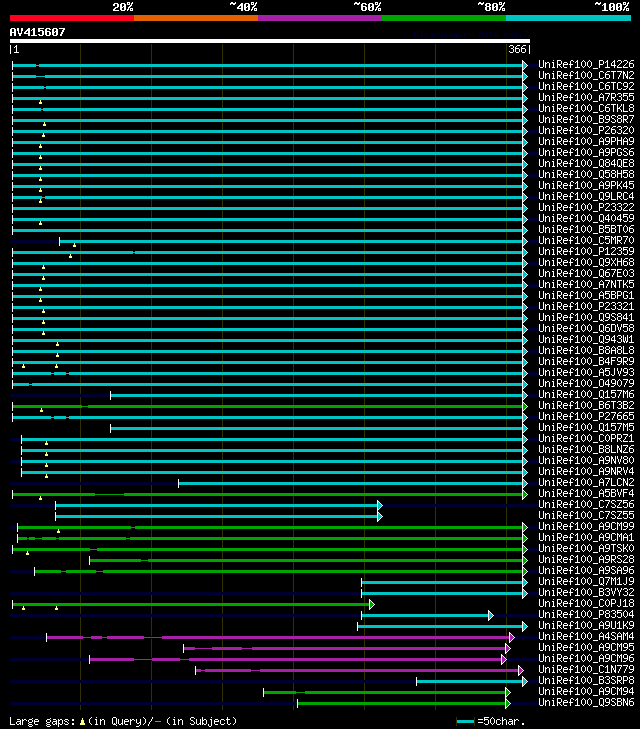Click the UniRef100_A9CM94 label
The width and height of the screenshot is (640, 729).
pyautogui.click(x=586, y=692)
